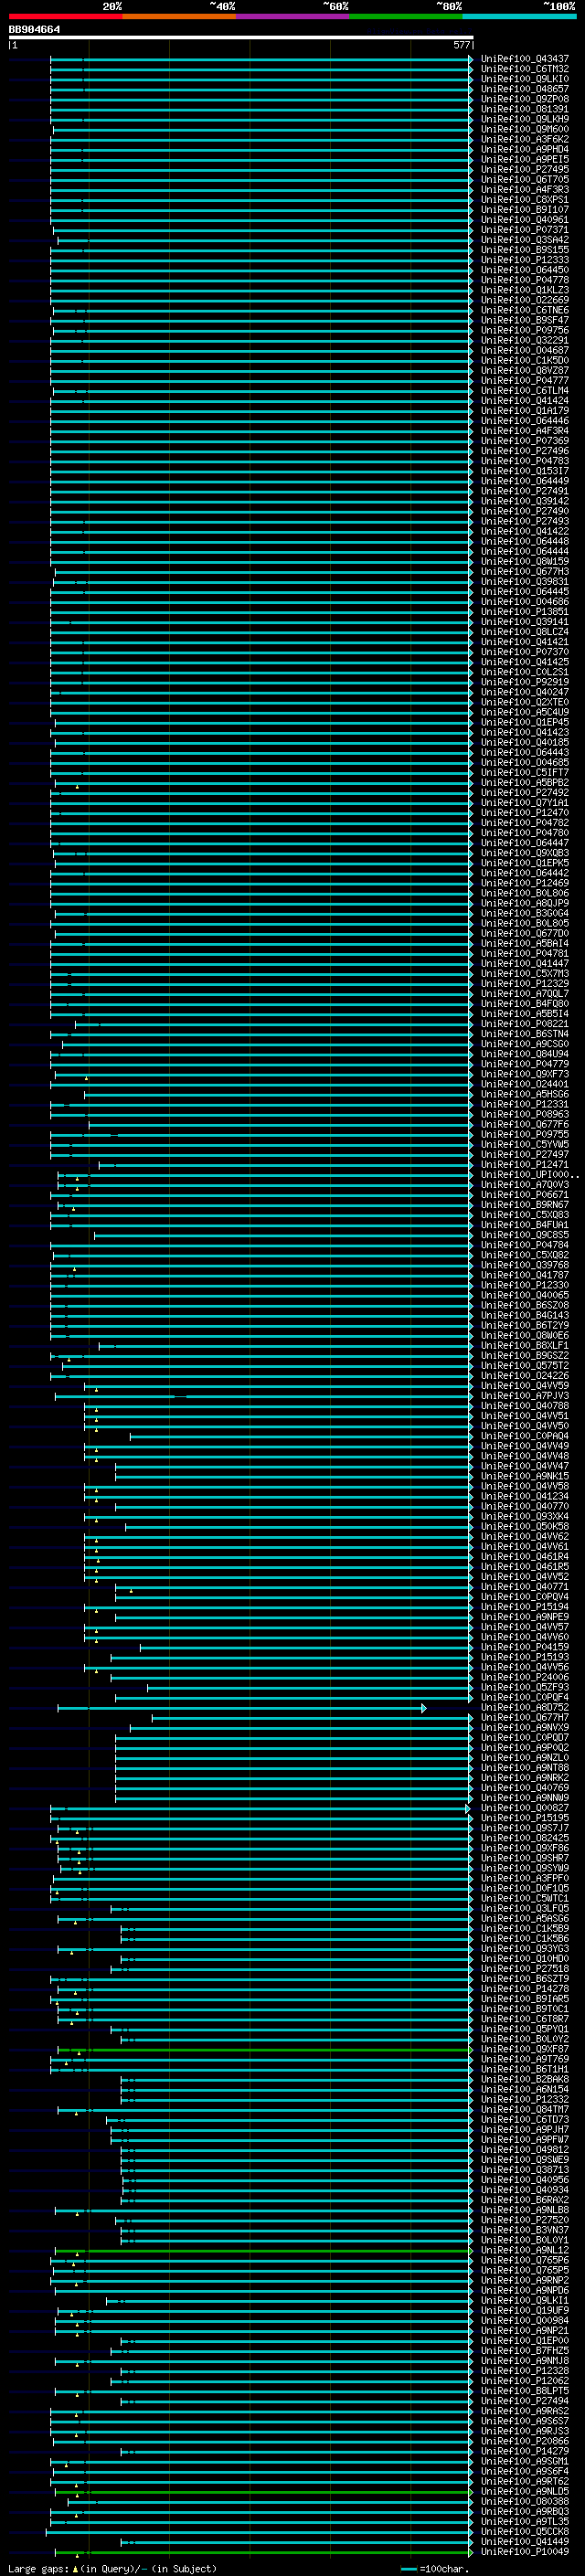Click the green alignment bar for UniRef100_Q9XF87
The width and height of the screenshot is (585, 2576).
click(x=265, y=2050)
